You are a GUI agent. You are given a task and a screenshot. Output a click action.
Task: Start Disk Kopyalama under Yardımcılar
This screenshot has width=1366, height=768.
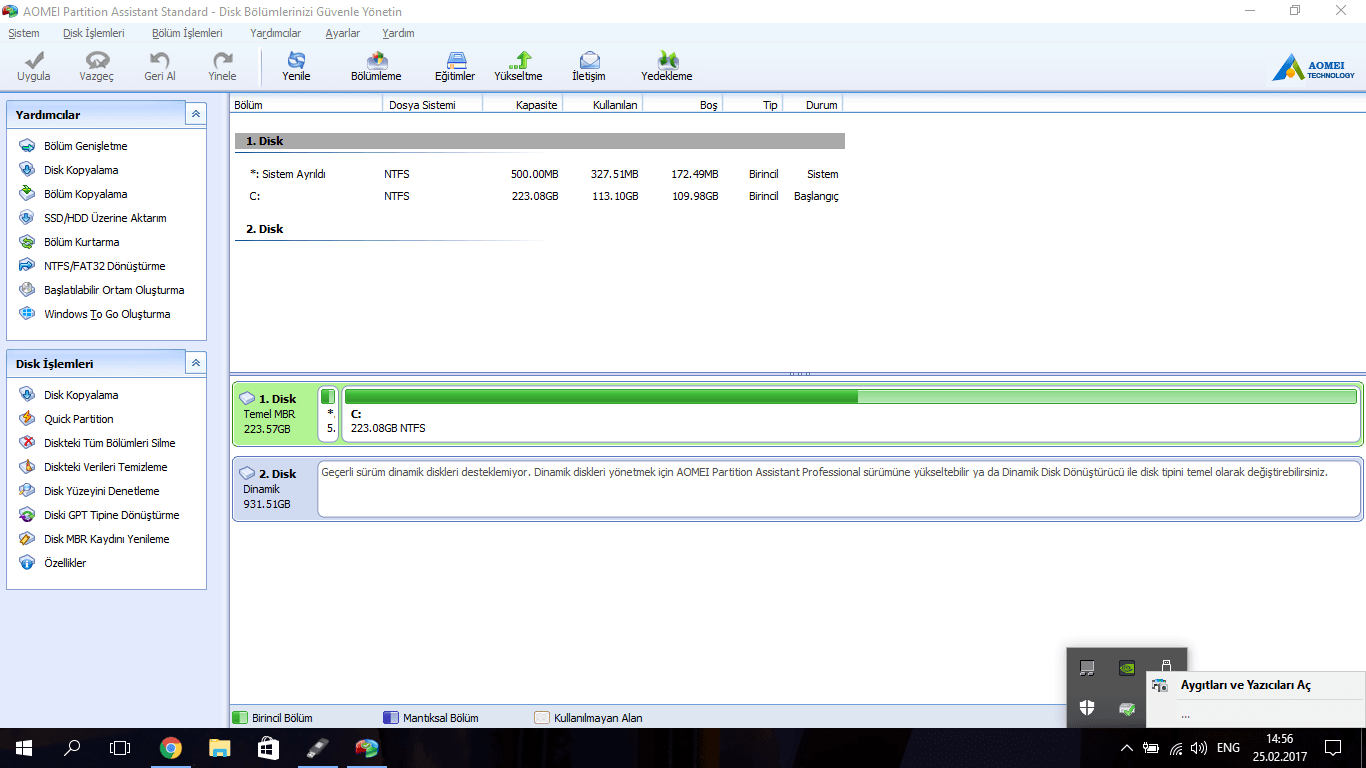click(81, 170)
